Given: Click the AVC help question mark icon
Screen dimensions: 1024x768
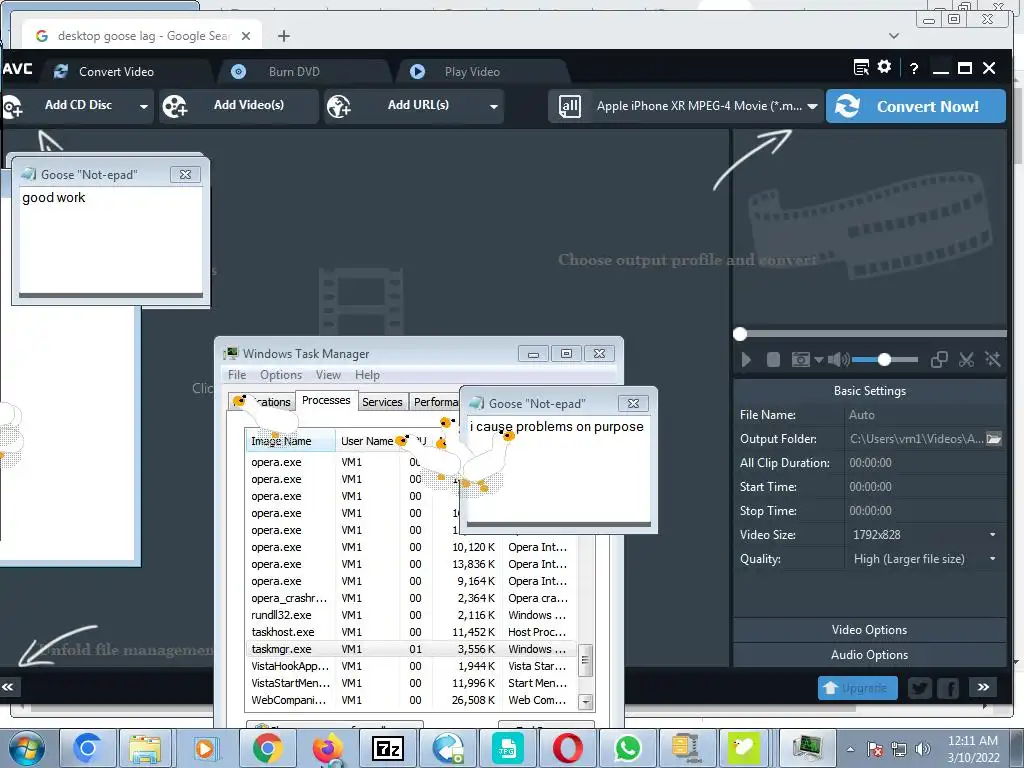Looking at the screenshot, I should point(914,68).
